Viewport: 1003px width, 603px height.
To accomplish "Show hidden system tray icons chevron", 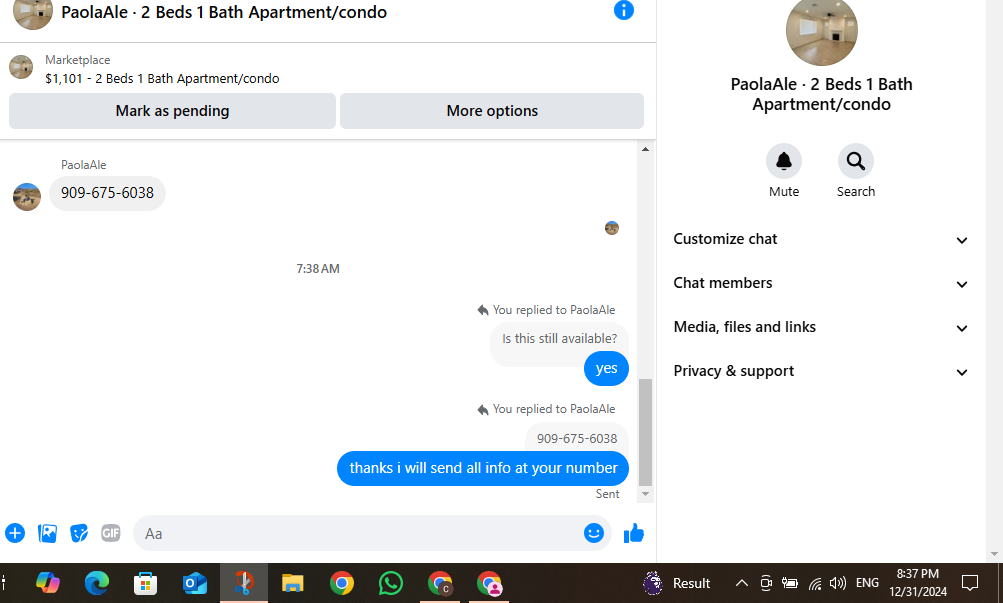I will tap(741, 583).
